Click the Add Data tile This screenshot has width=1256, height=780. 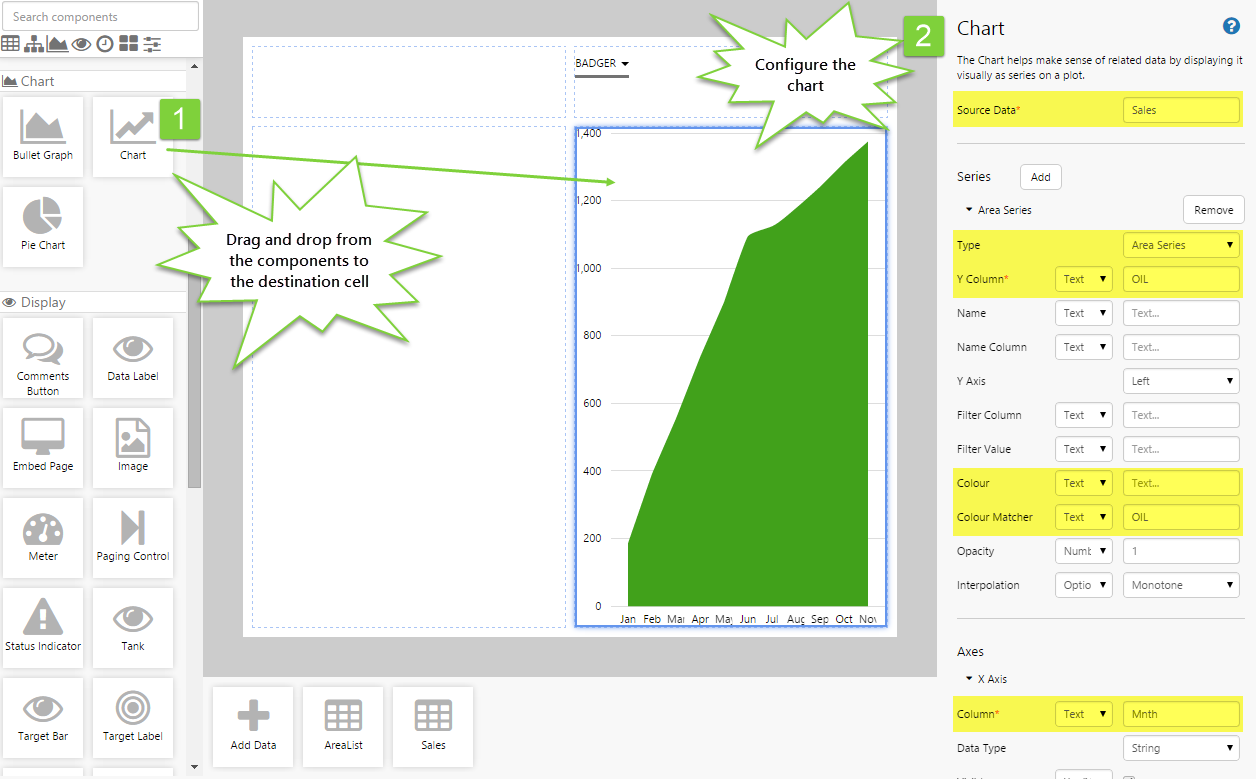[x=253, y=726]
